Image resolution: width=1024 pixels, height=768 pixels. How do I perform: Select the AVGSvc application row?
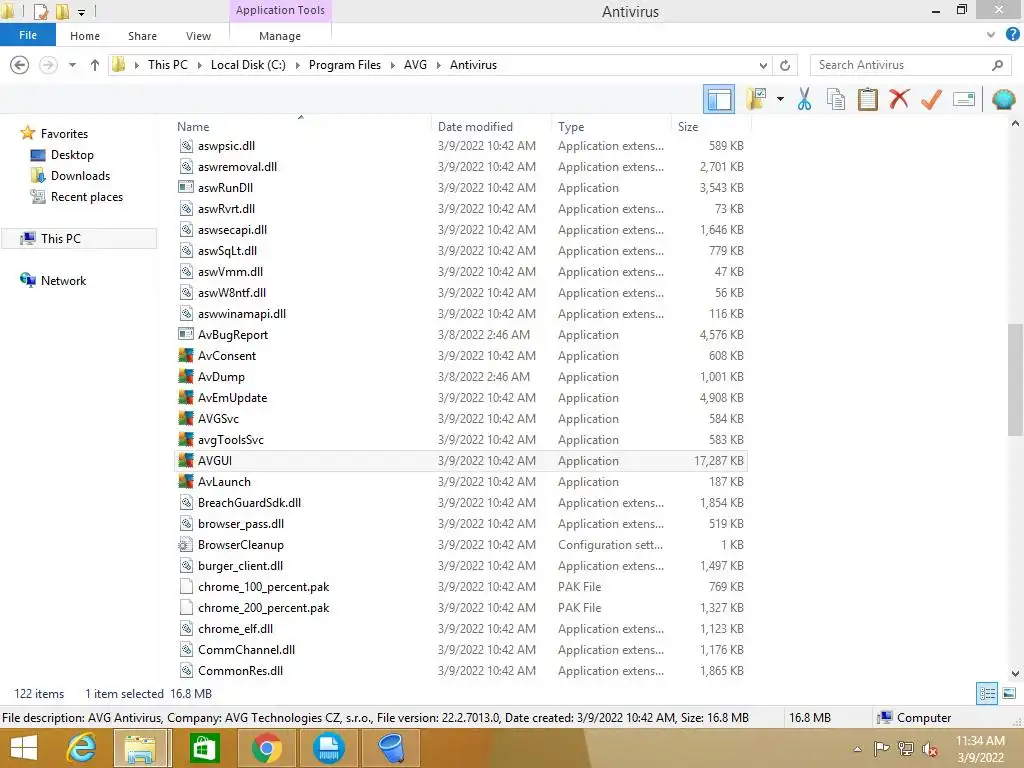[460, 419]
